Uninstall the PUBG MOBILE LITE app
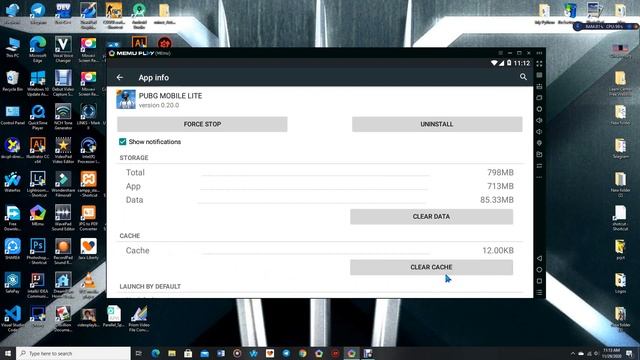Image resolution: width=640 pixels, height=360 pixels. click(437, 124)
